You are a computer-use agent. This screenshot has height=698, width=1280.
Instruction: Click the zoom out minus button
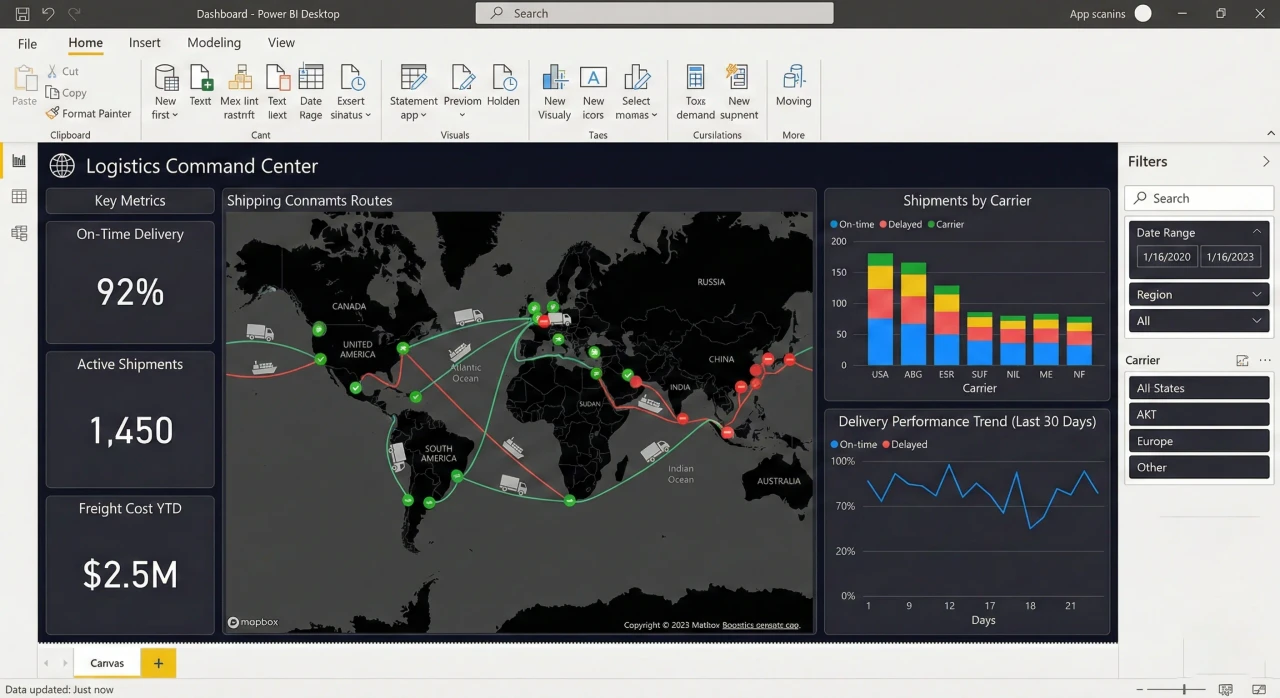(1141, 689)
